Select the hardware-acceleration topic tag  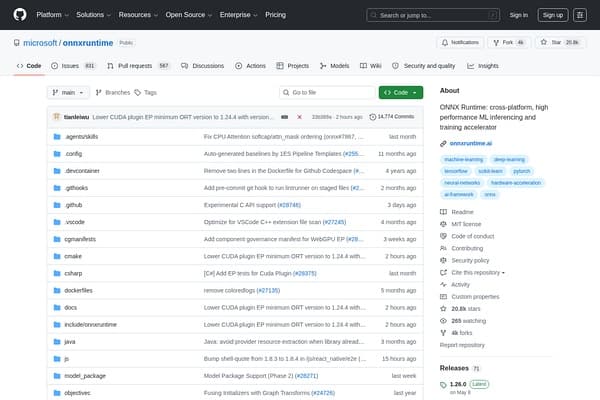point(516,183)
